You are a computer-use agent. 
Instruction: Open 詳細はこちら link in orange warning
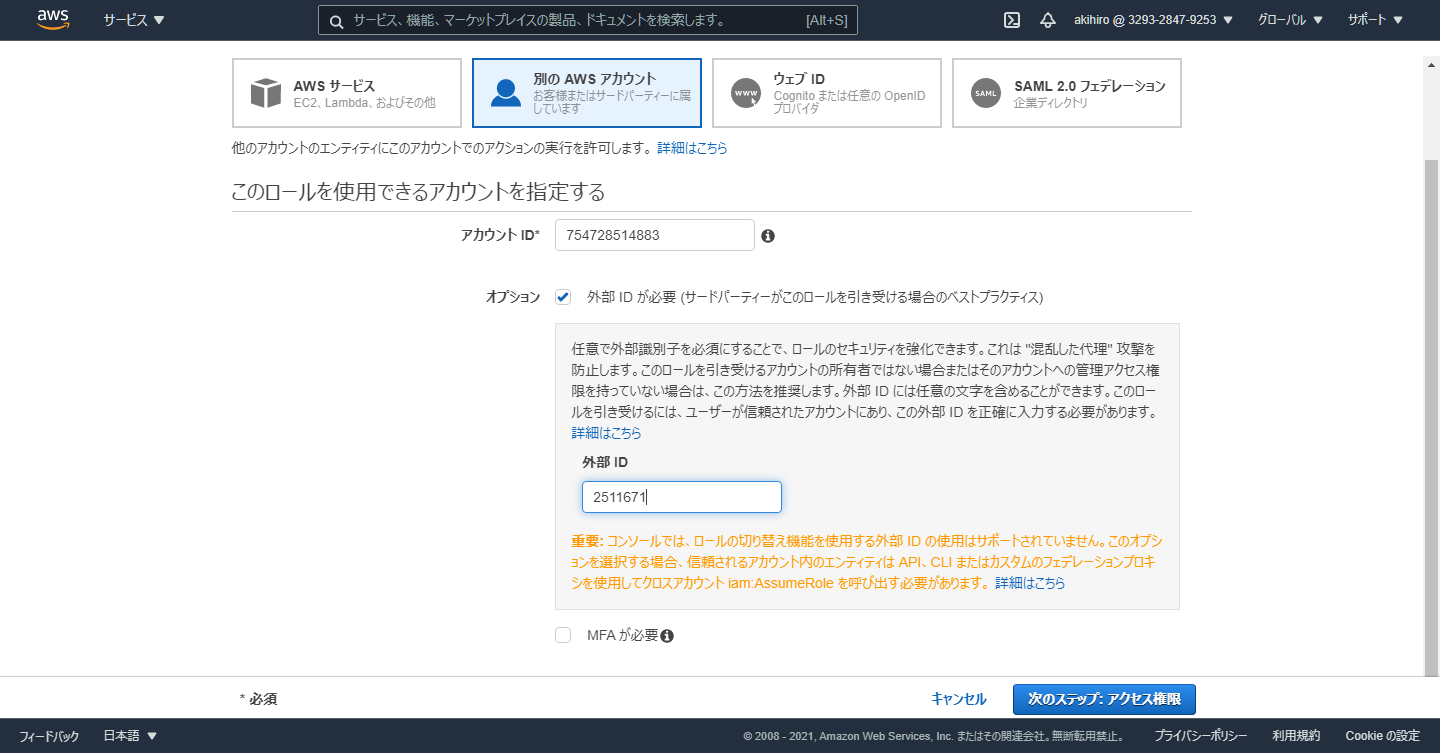1030,583
